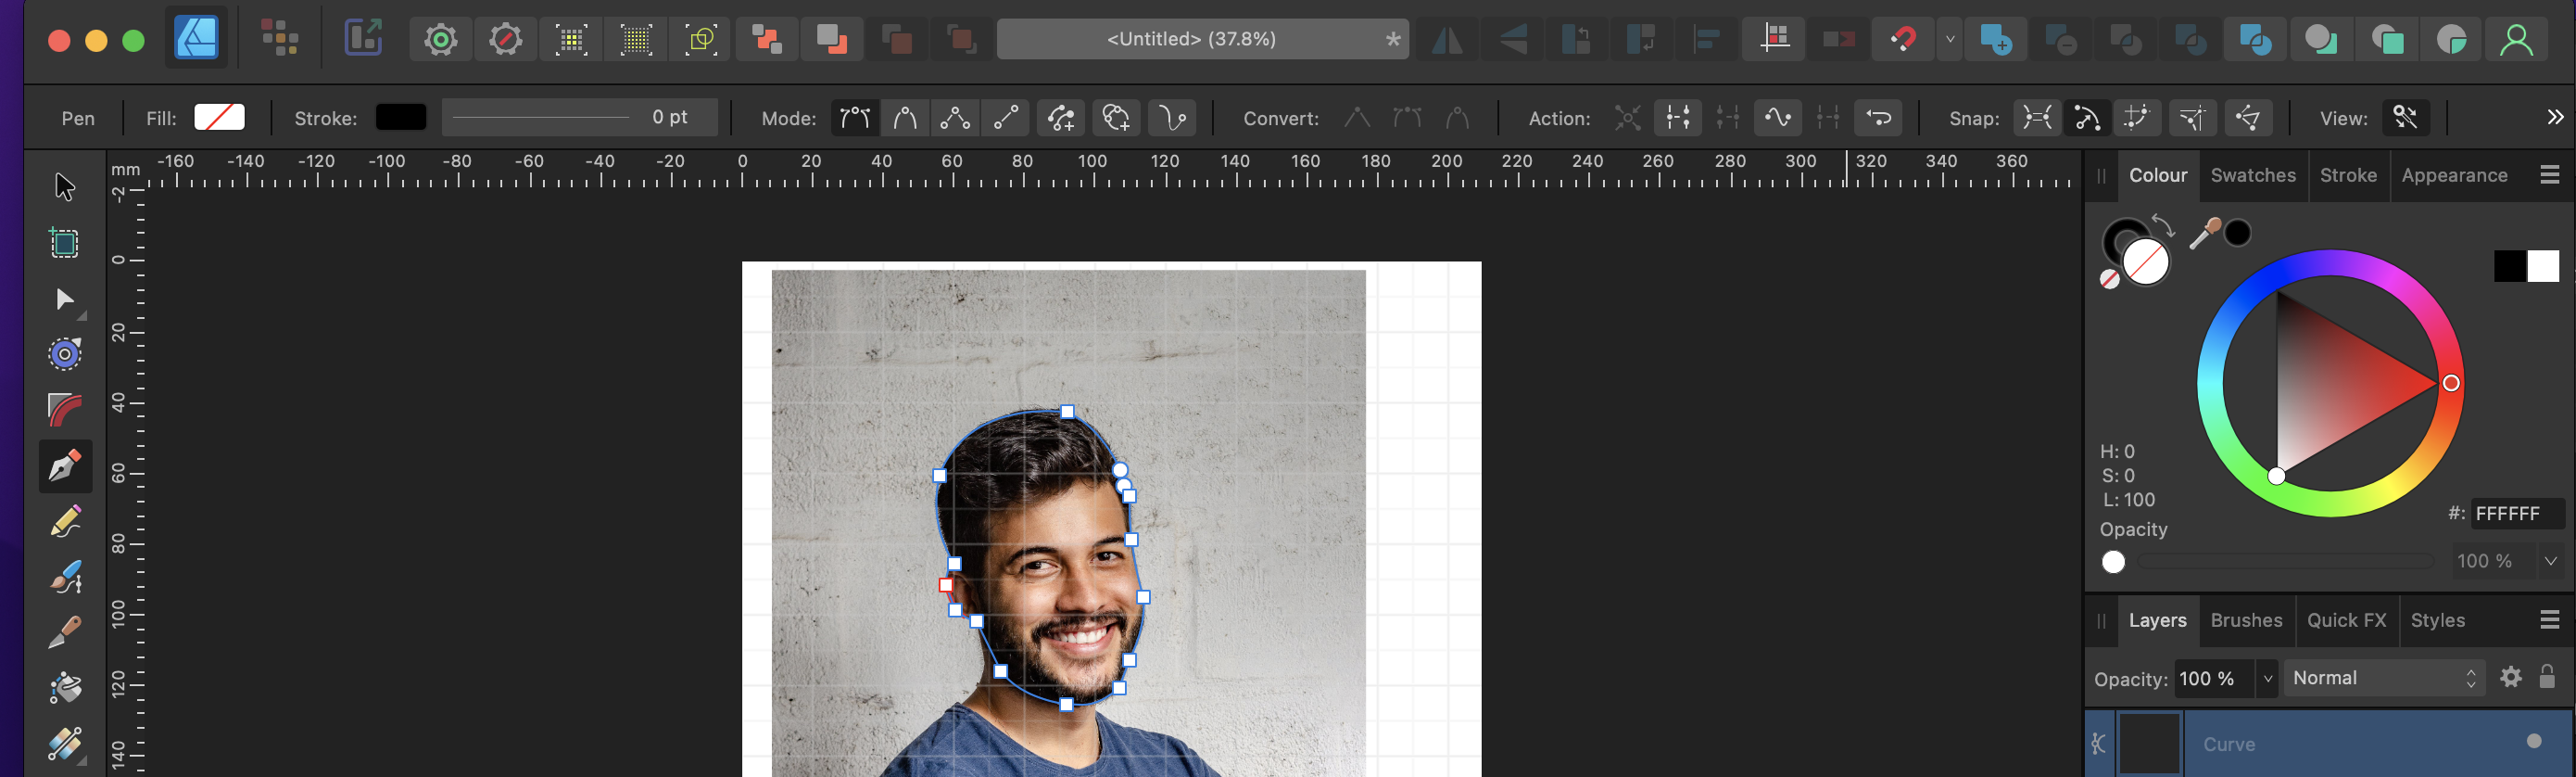Click the Subtract boolean operation
This screenshot has width=2576, height=777.
tap(2061, 39)
